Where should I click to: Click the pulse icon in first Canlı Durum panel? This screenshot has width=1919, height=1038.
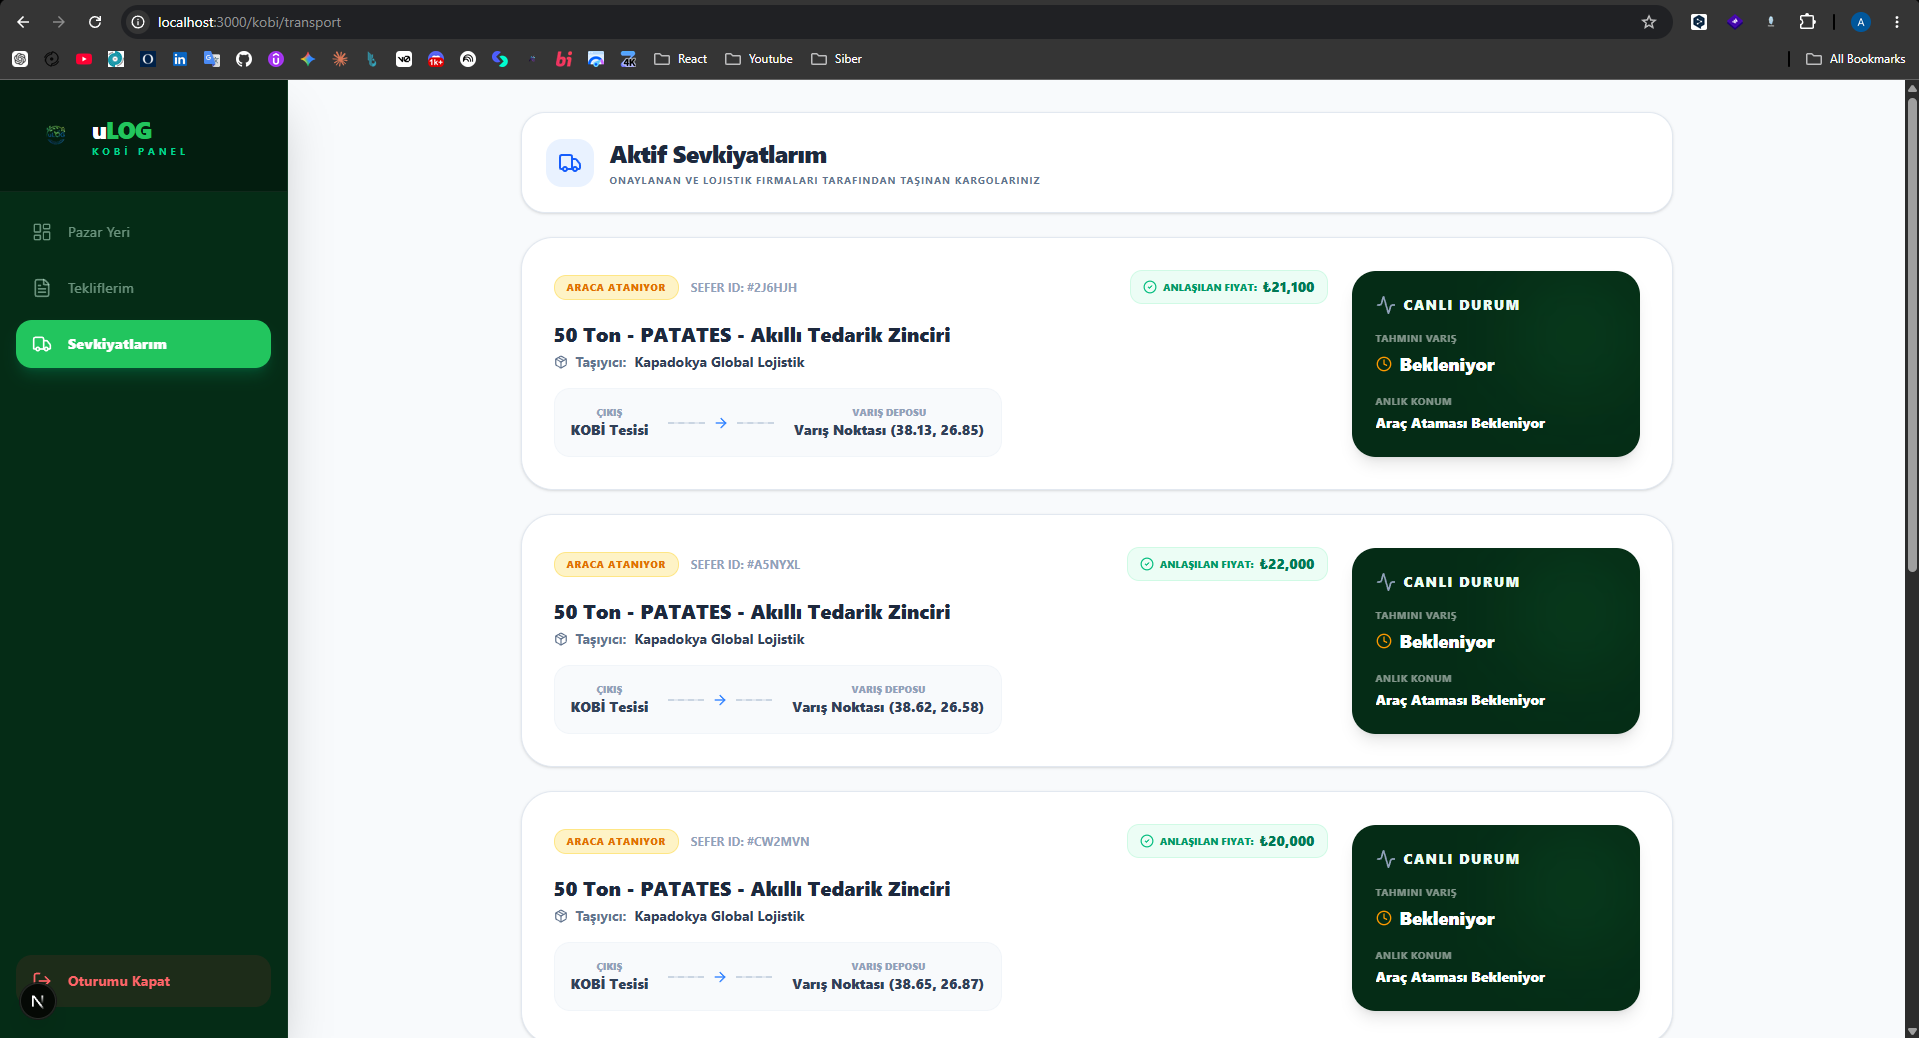1386,305
